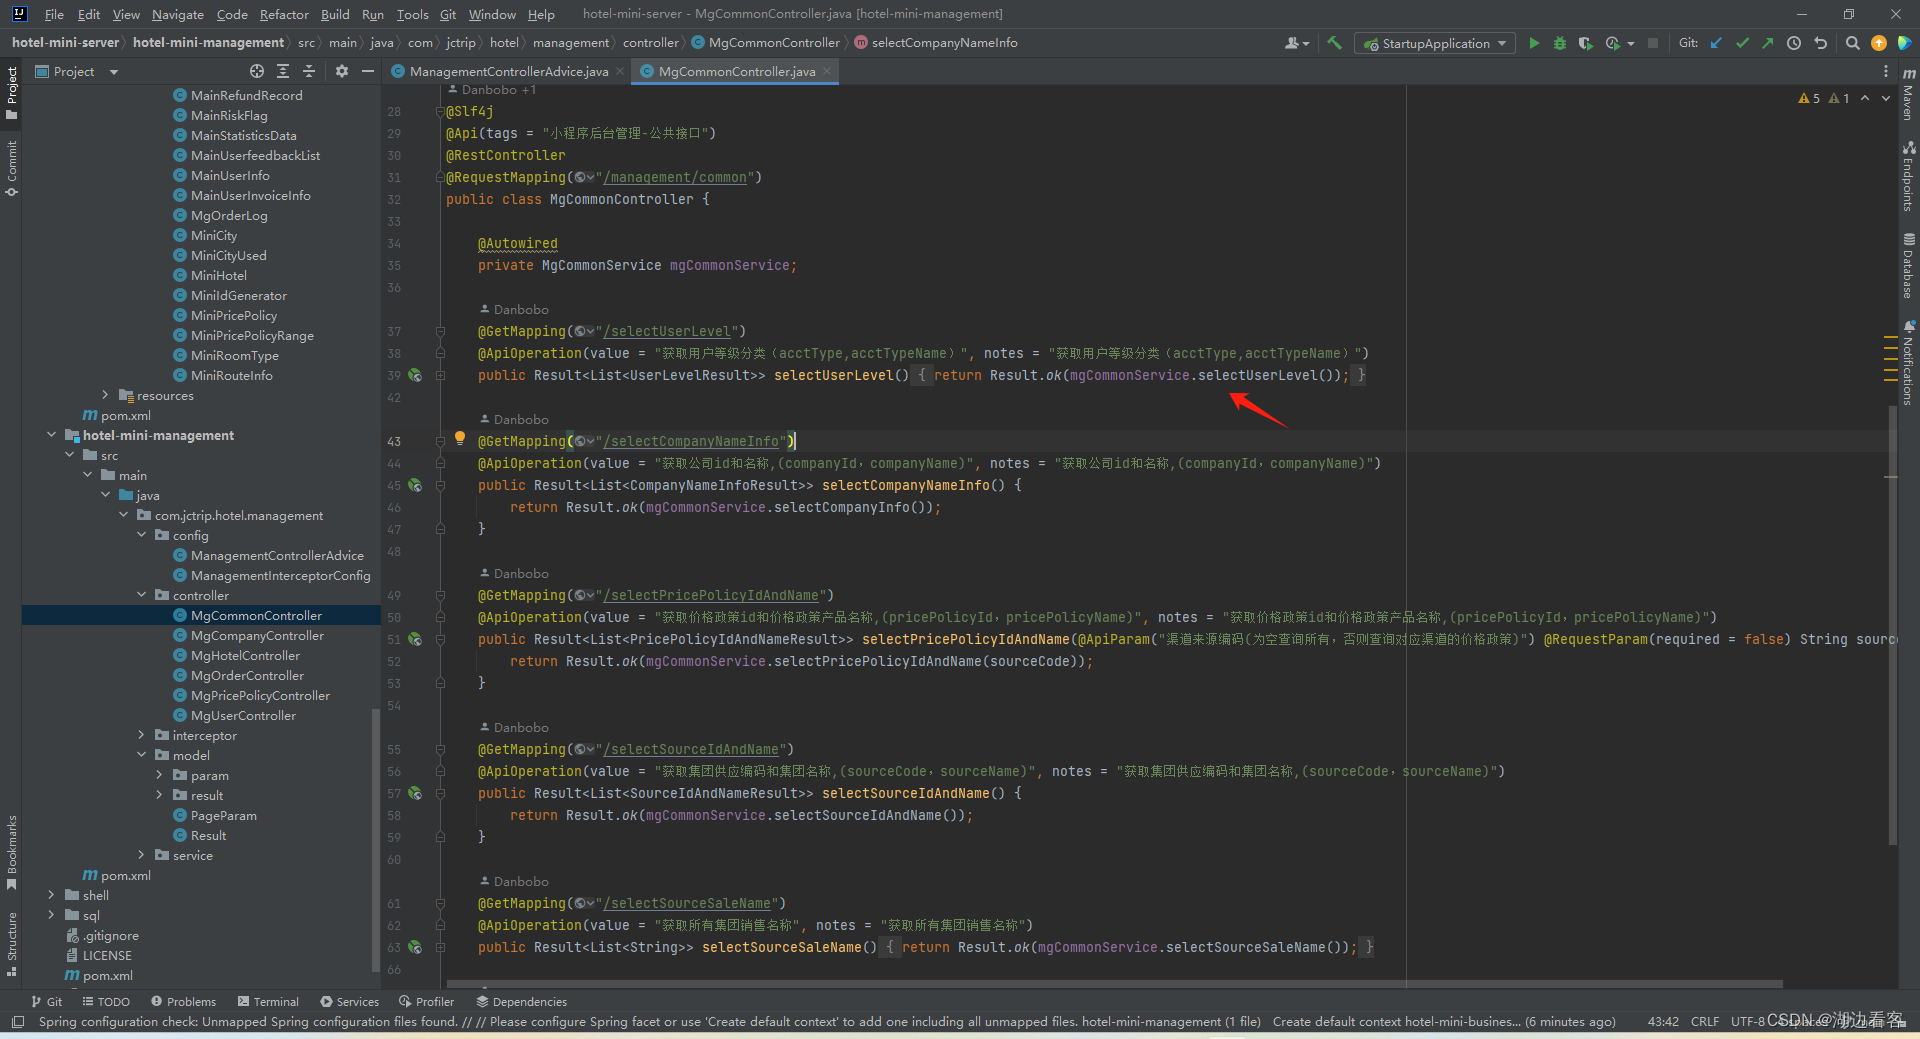Click the vertical editor scrollbar

click(1892, 625)
